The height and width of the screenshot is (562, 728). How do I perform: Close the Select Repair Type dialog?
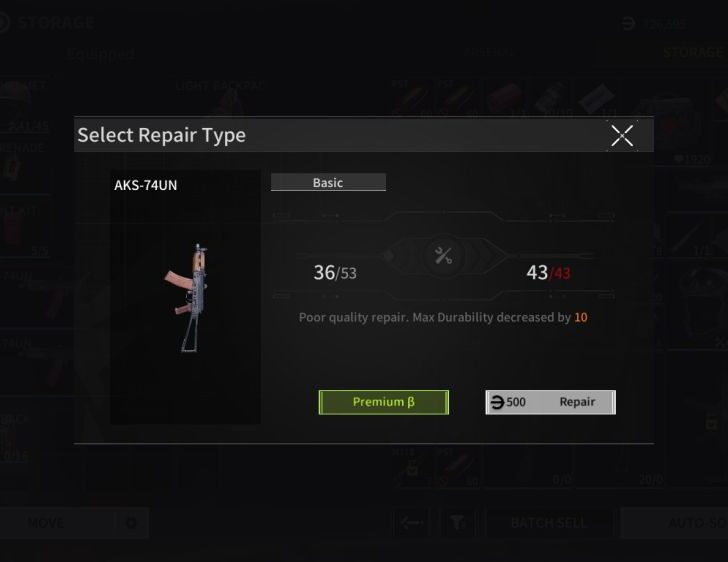(622, 136)
